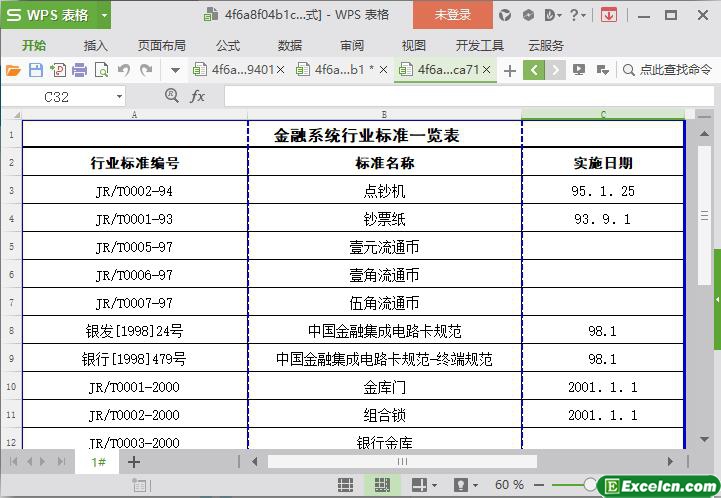Click the presentation screen icon in toolbar
This screenshot has width=721, height=498.
click(579, 70)
